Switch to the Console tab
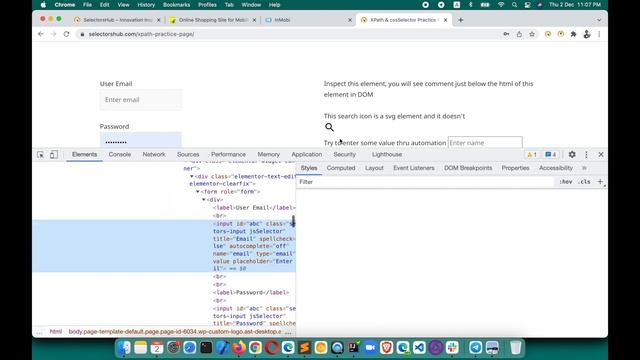This screenshot has width=640, height=360. [120, 154]
